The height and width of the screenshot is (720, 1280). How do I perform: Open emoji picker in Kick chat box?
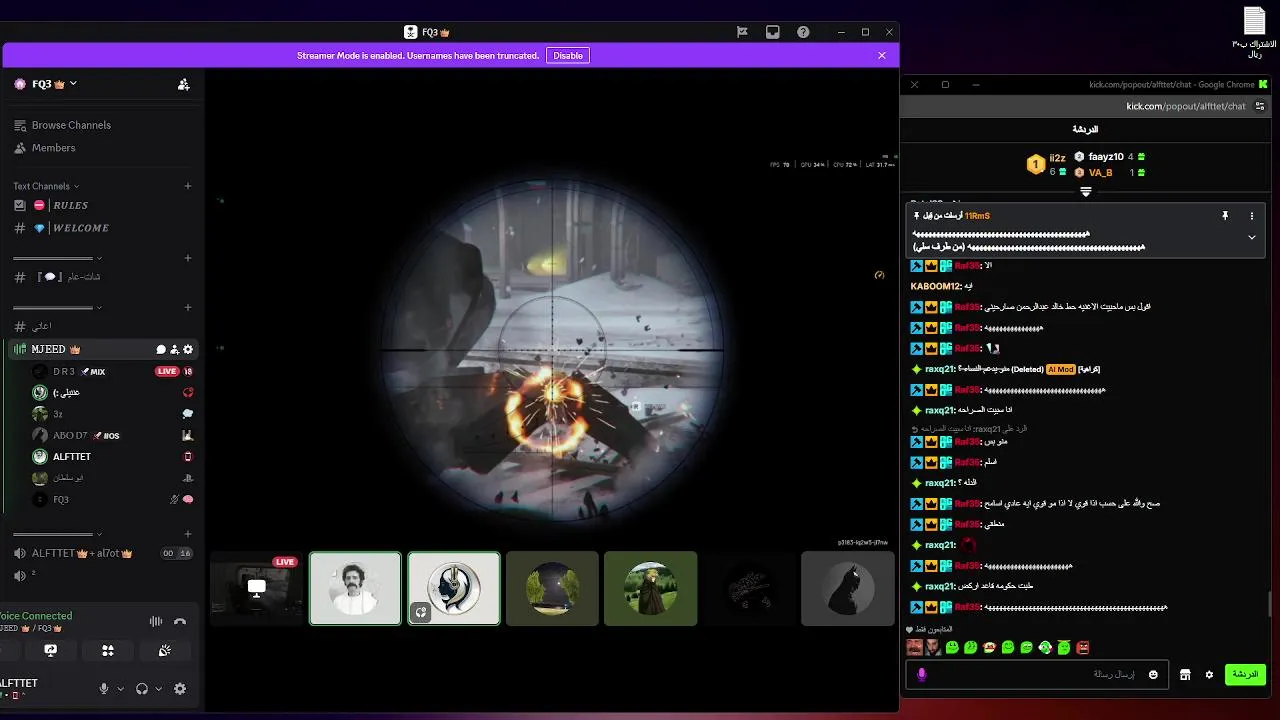pyautogui.click(x=1153, y=675)
